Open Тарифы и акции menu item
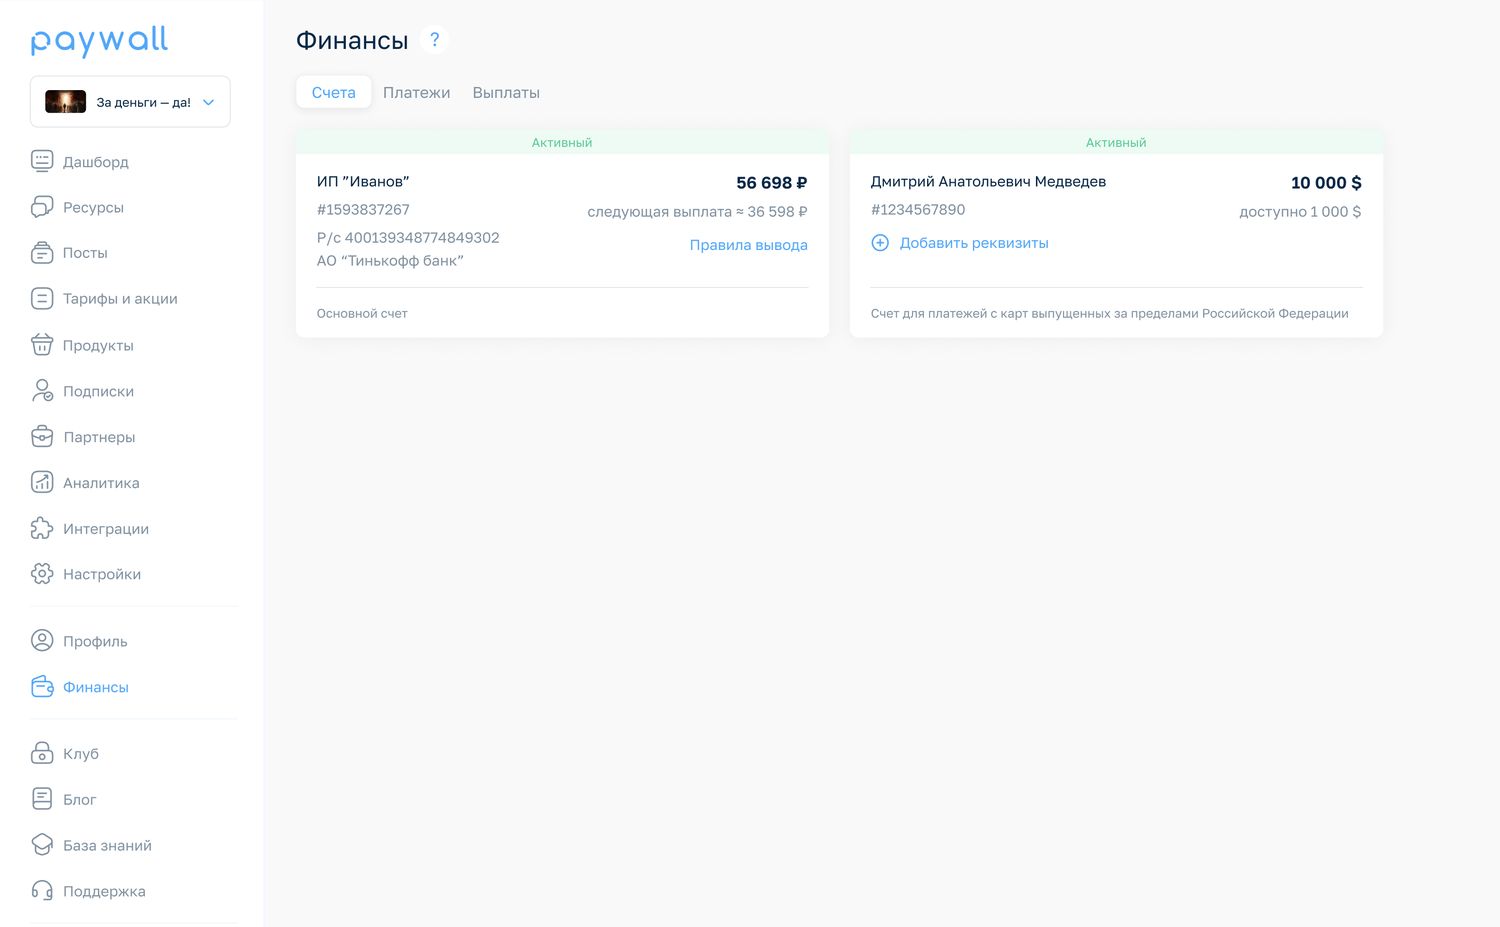 click(x=120, y=299)
